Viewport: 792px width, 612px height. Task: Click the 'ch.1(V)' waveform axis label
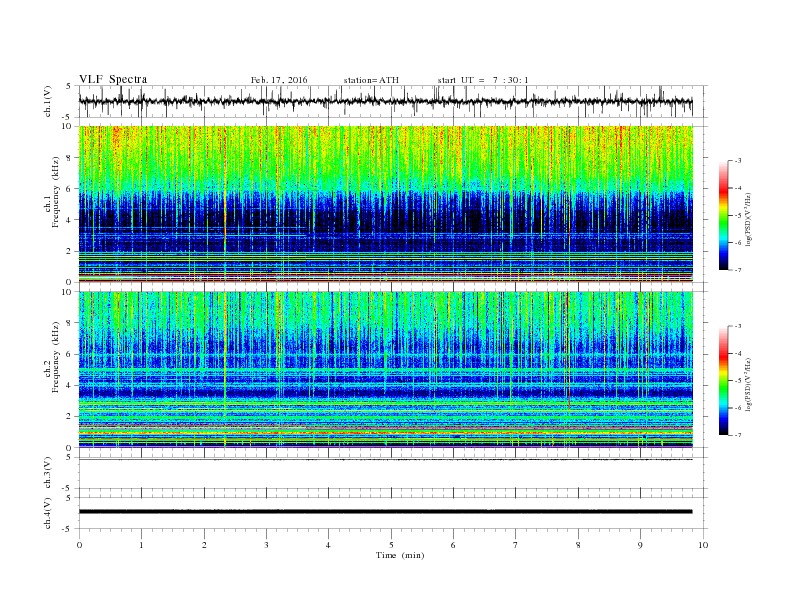[x=48, y=101]
